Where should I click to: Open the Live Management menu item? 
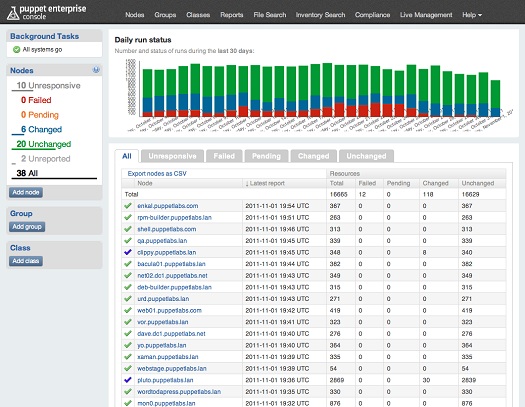tap(426, 15)
